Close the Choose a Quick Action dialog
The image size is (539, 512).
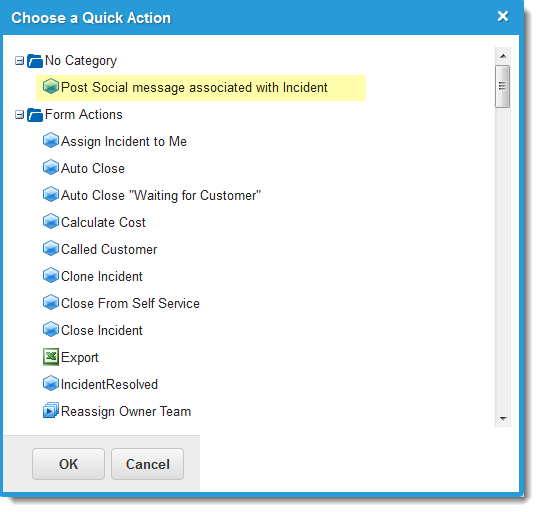(x=503, y=16)
